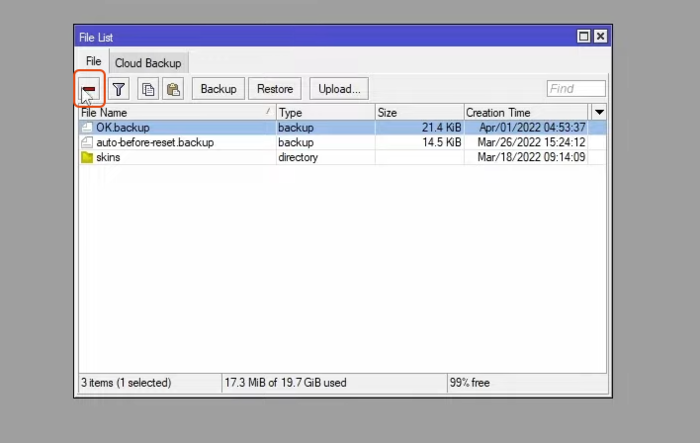
Task: Switch to the Cloud Backup tab
Action: (148, 63)
